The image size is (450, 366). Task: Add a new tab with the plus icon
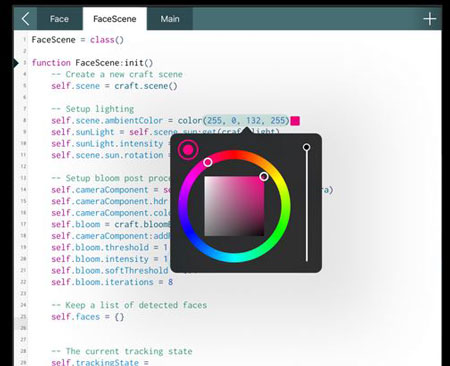[x=430, y=19]
